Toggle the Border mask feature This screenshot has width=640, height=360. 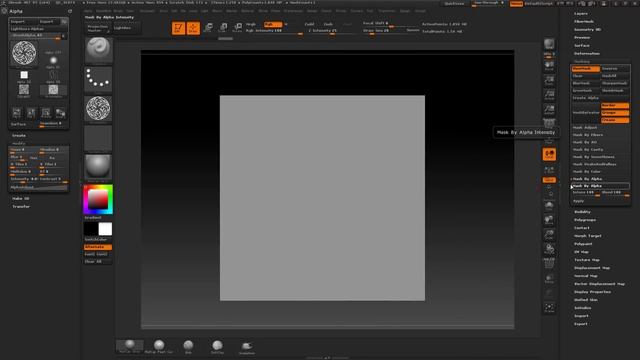(x=615, y=105)
